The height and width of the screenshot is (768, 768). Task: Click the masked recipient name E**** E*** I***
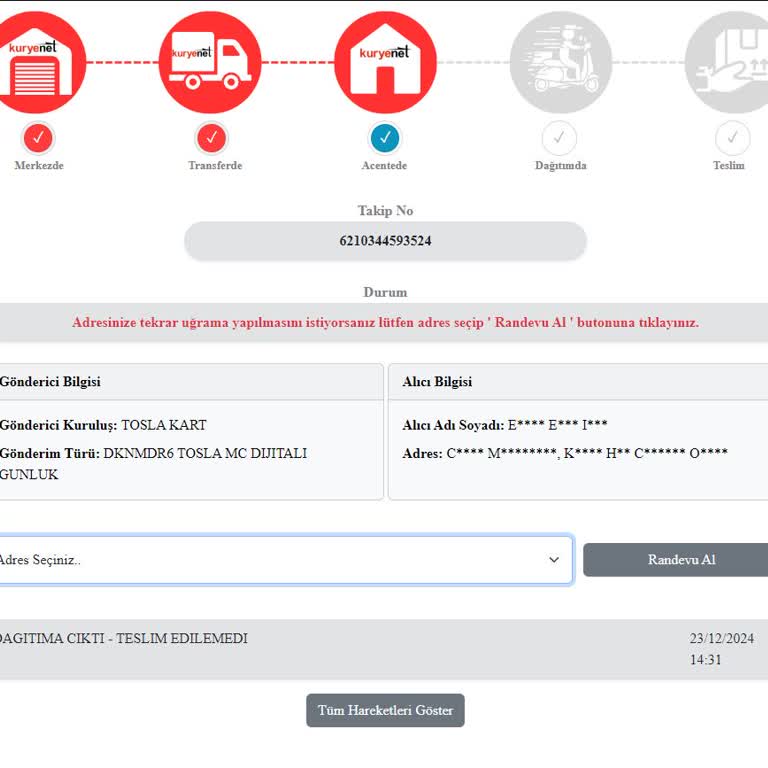[557, 425]
